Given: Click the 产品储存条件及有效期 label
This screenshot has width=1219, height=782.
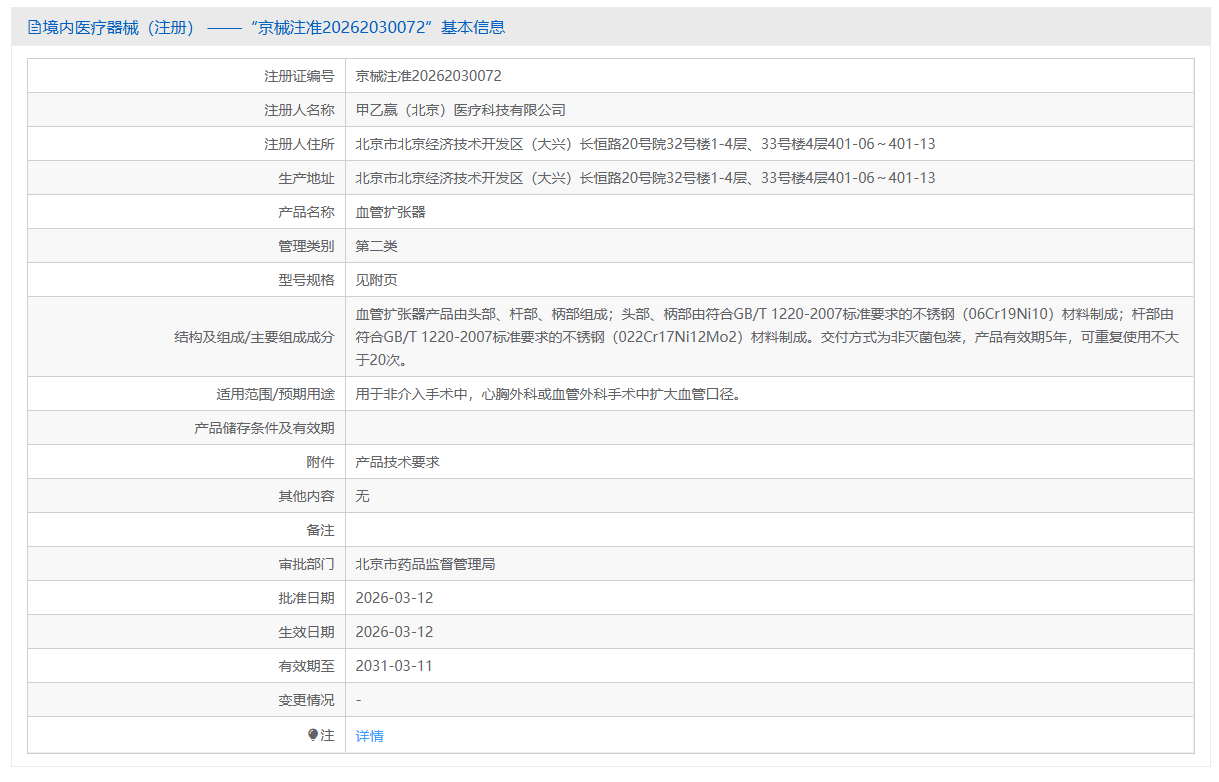Looking at the screenshot, I should click(x=264, y=428).
